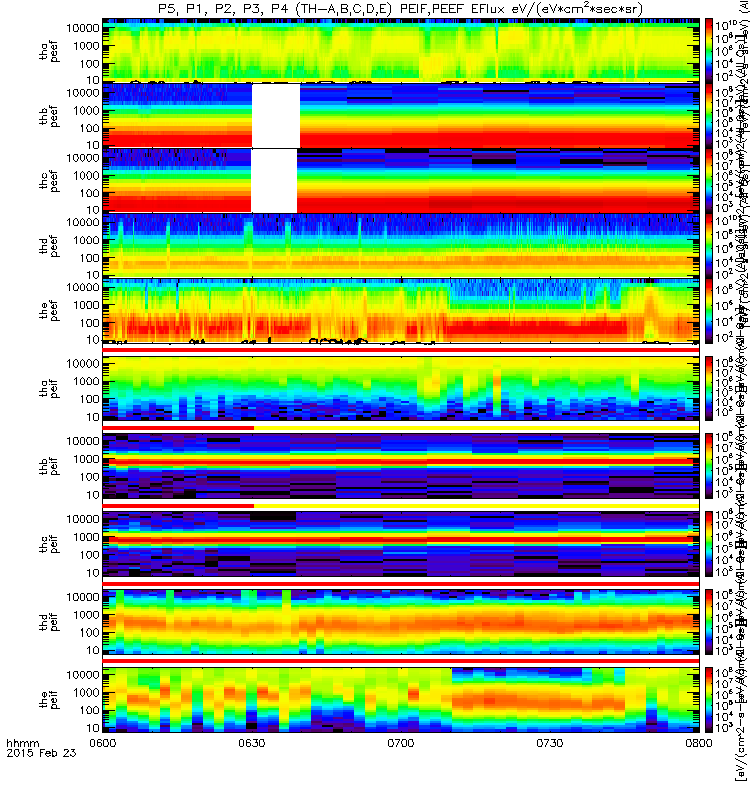Click the color bar beside thd peef panel
The height and width of the screenshot is (800, 750).
point(709,245)
